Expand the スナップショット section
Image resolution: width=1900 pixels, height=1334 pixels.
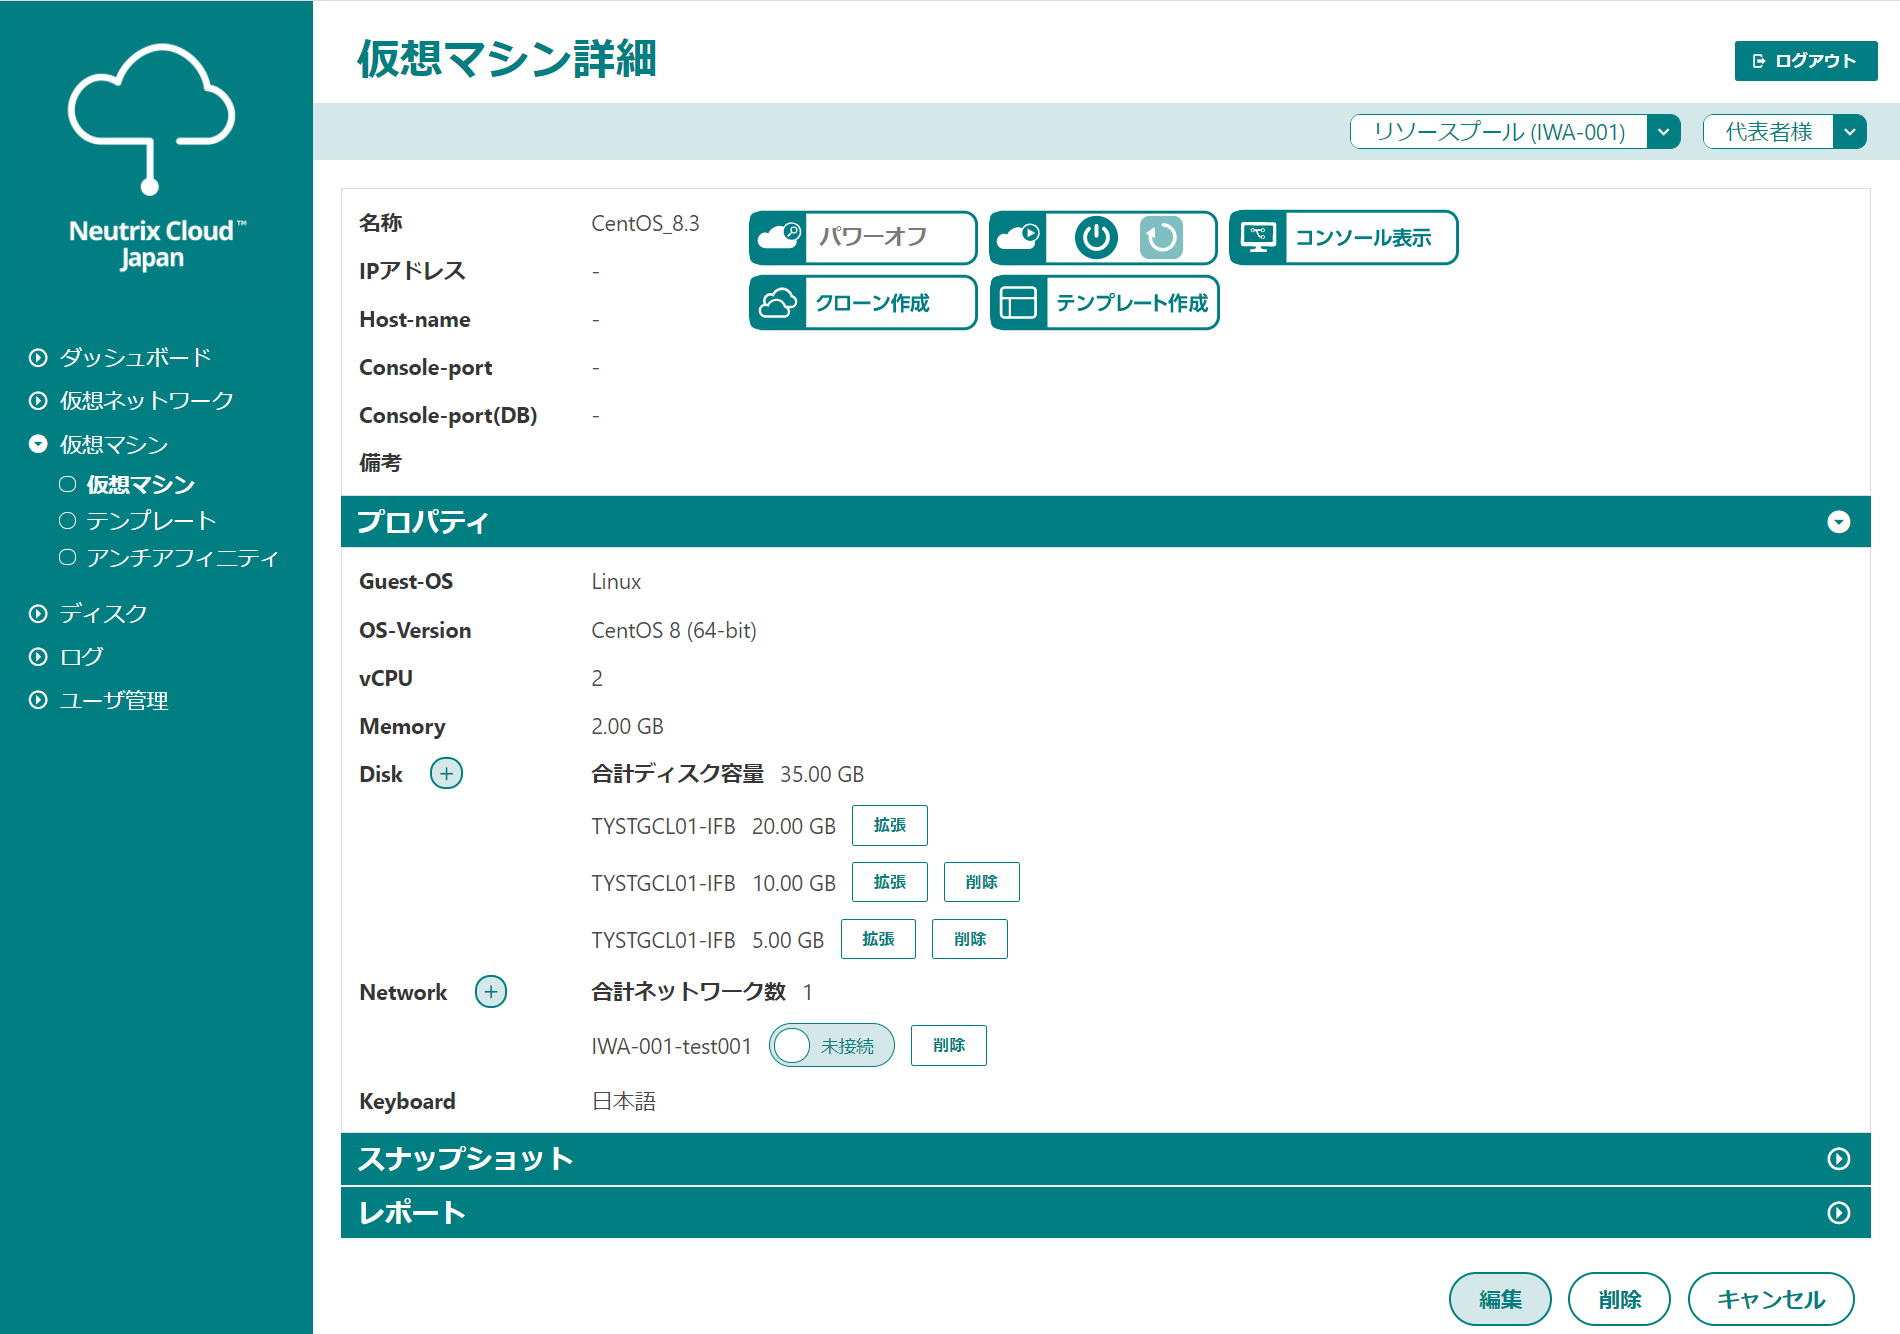click(1838, 1158)
